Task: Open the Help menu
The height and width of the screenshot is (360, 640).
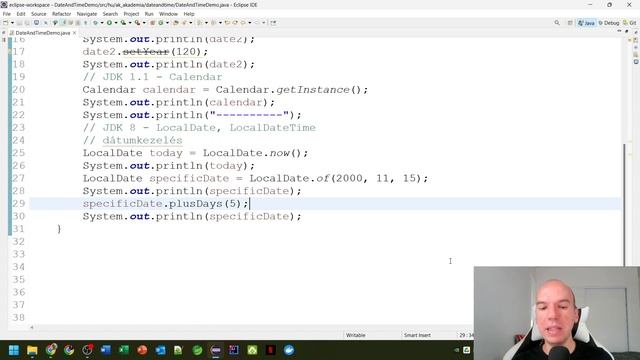Action: [189, 14]
